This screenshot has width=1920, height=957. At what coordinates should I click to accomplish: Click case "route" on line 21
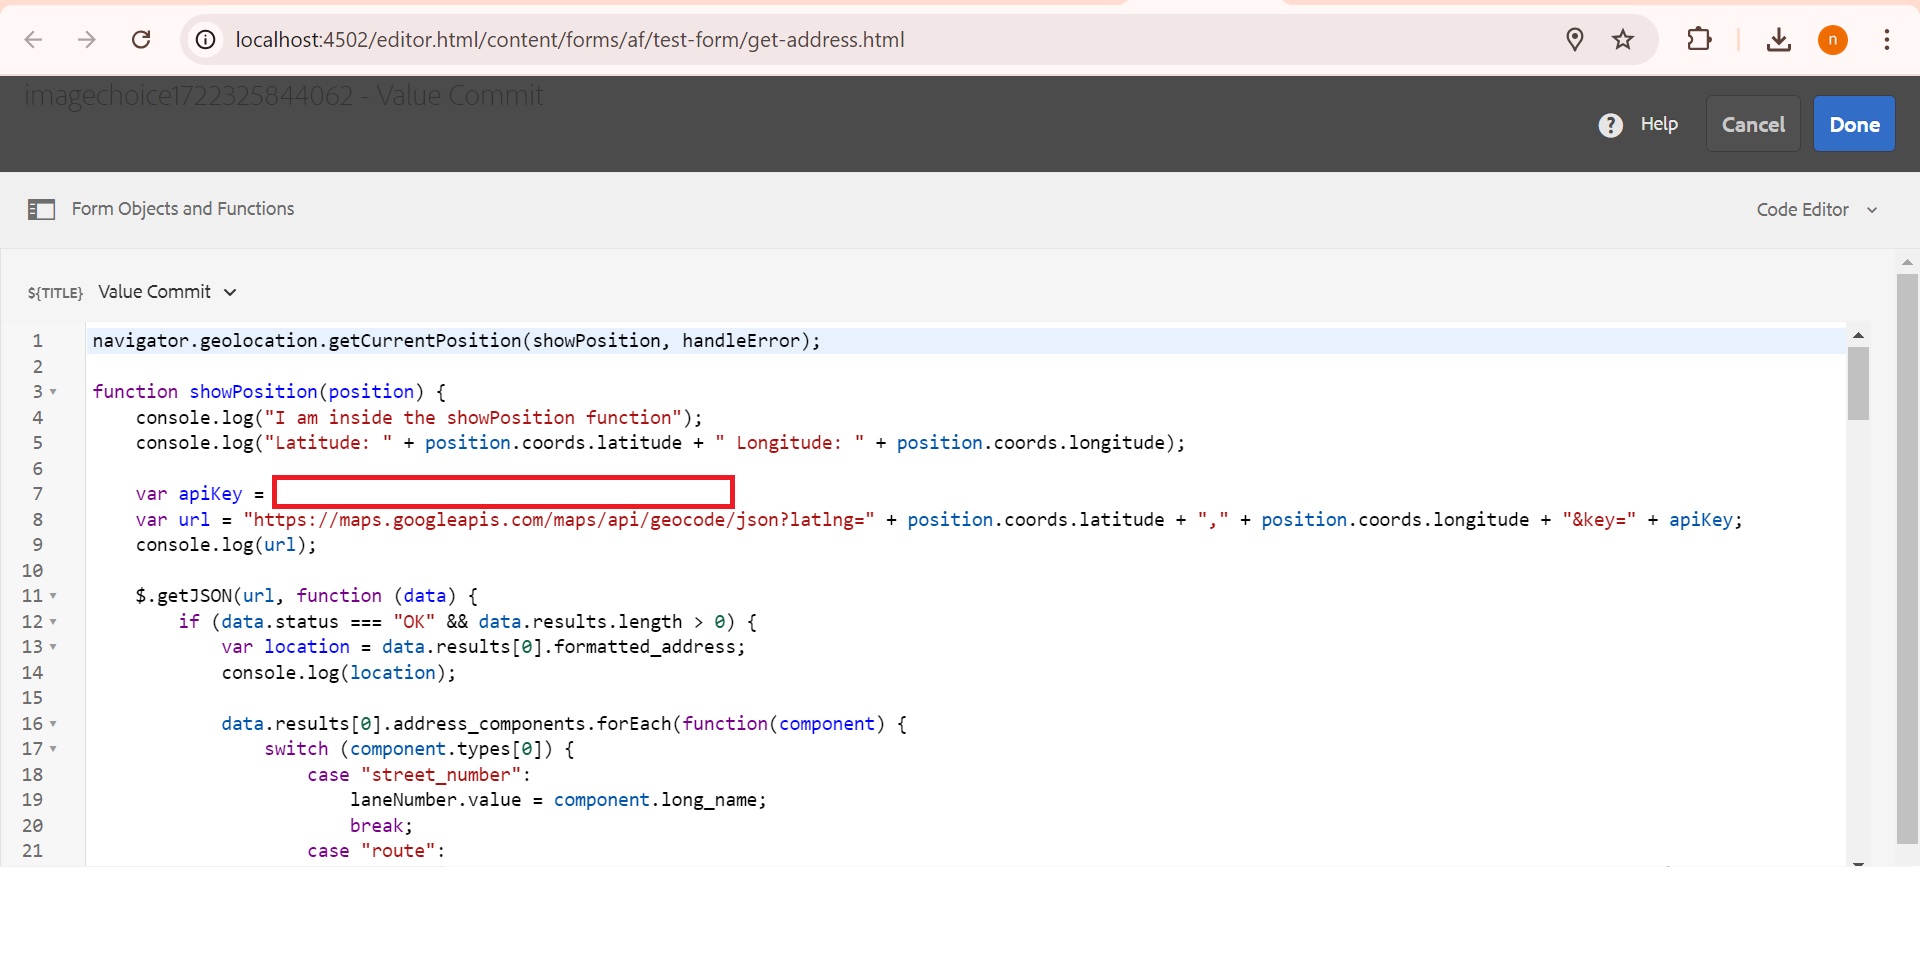pos(376,851)
